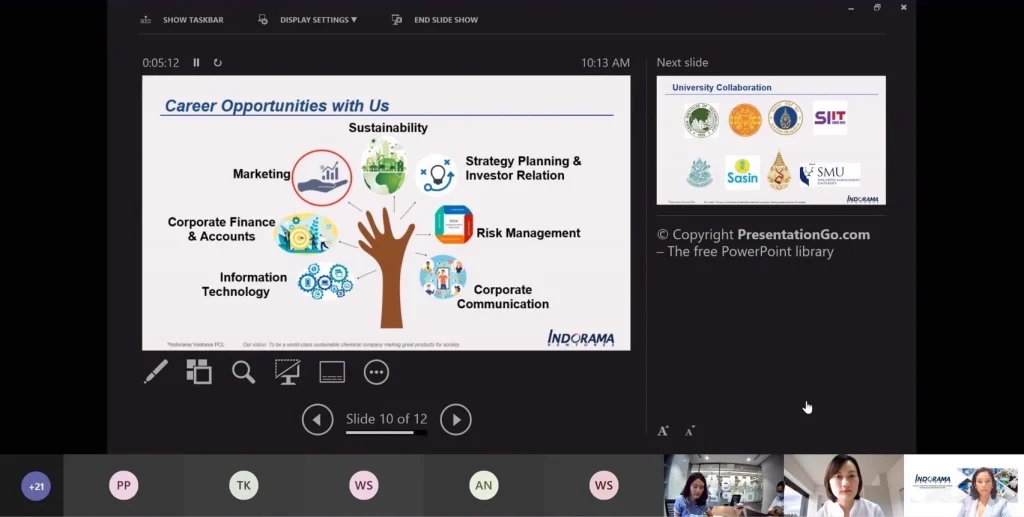Open the see all slides grid

(199, 372)
